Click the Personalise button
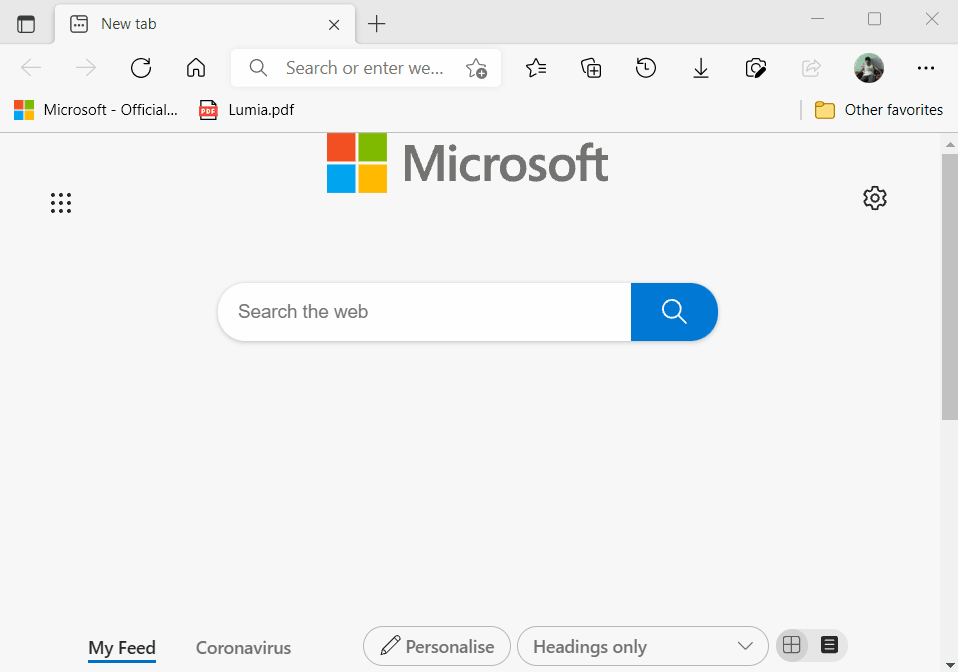This screenshot has height=672, width=958. 436,645
